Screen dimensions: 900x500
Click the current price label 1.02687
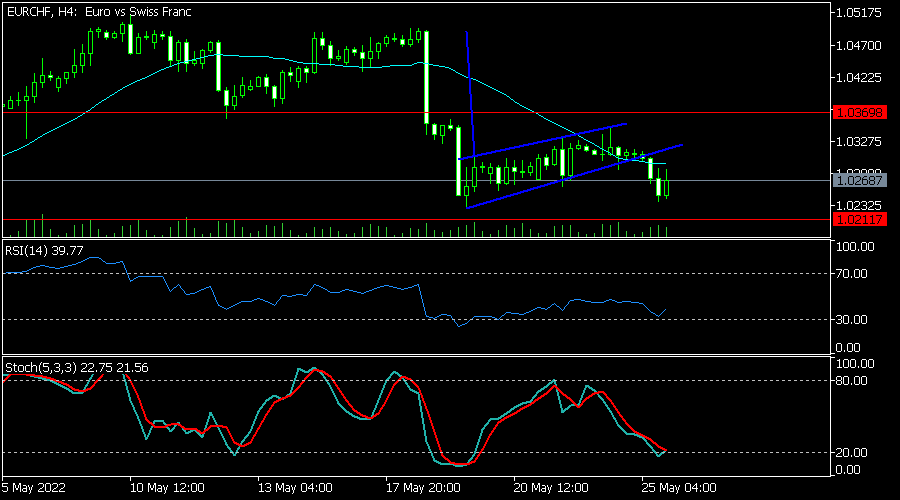coord(859,180)
